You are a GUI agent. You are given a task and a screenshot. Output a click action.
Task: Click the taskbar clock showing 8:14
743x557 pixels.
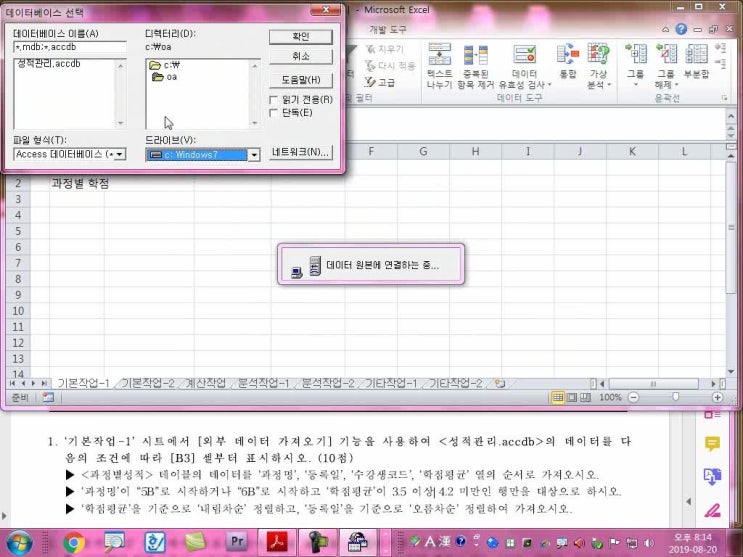coord(693,538)
